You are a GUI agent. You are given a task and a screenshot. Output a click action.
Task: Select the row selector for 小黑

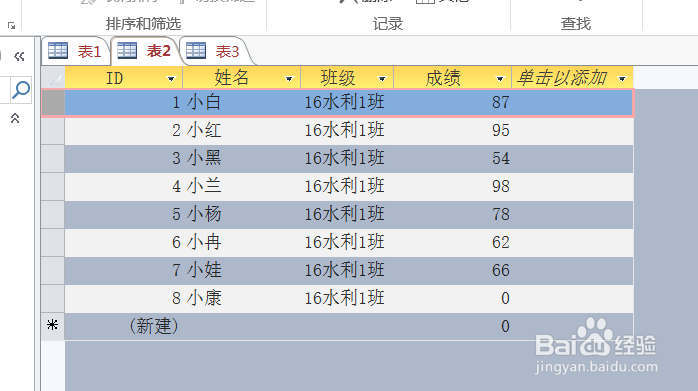(x=53, y=159)
